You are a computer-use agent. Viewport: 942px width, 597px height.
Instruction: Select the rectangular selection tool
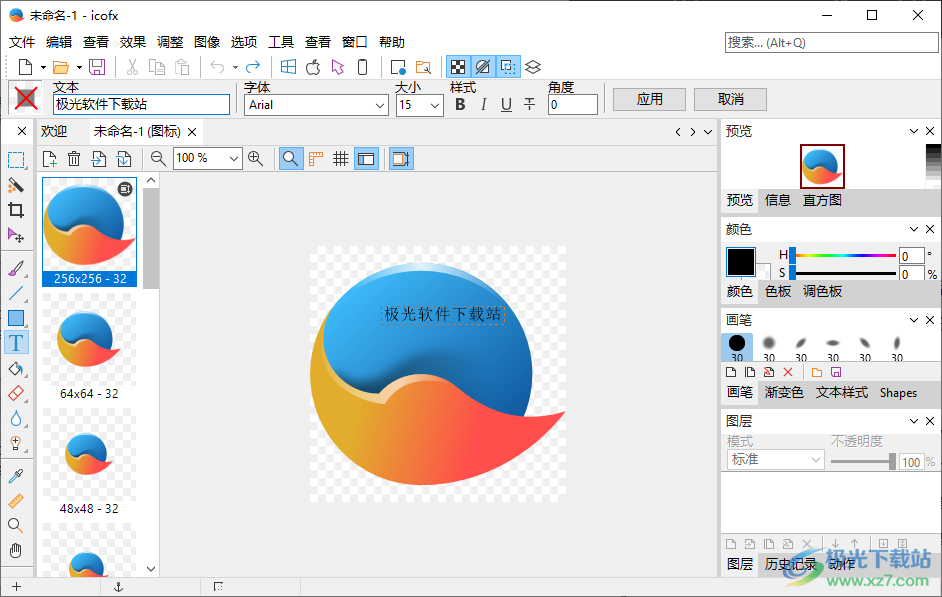15,160
